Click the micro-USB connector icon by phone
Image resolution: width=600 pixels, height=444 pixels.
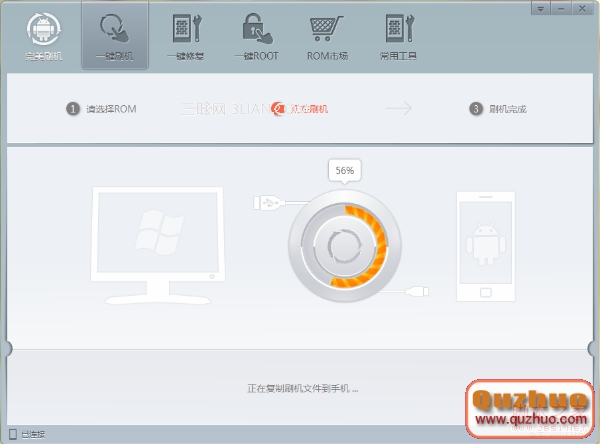[x=417, y=292]
